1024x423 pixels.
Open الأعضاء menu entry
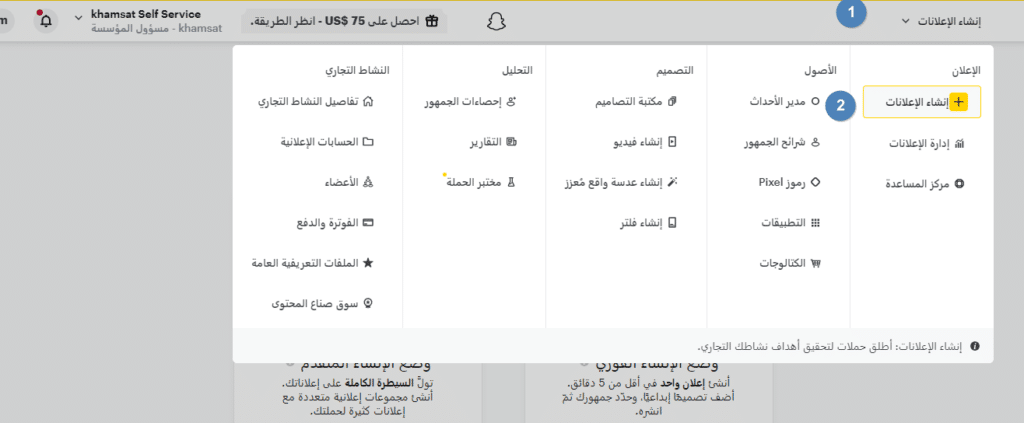(348, 183)
